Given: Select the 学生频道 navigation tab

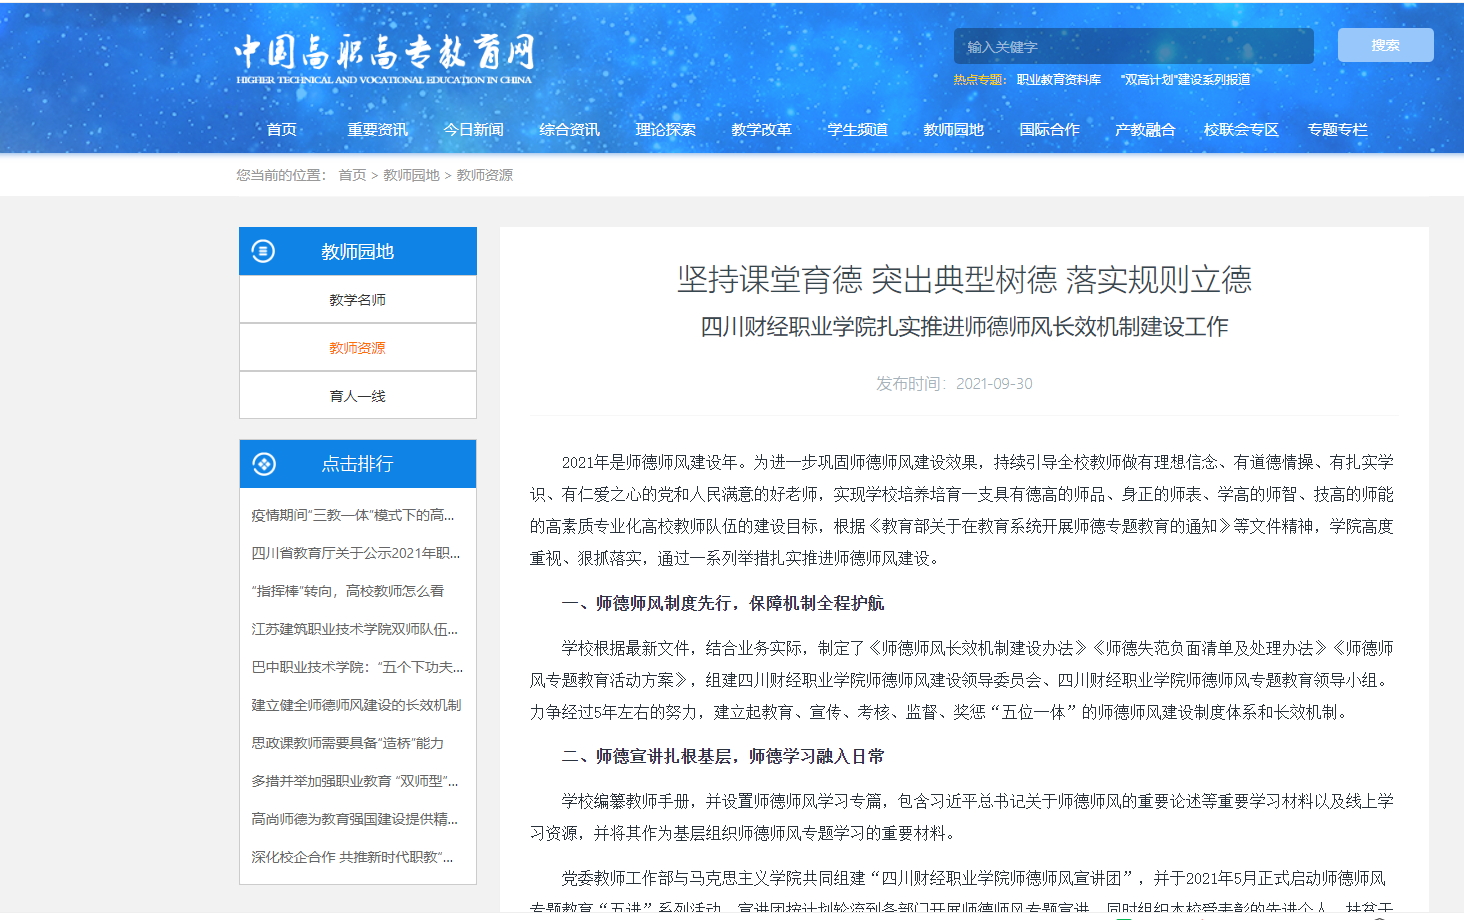Looking at the screenshot, I should pos(856,129).
